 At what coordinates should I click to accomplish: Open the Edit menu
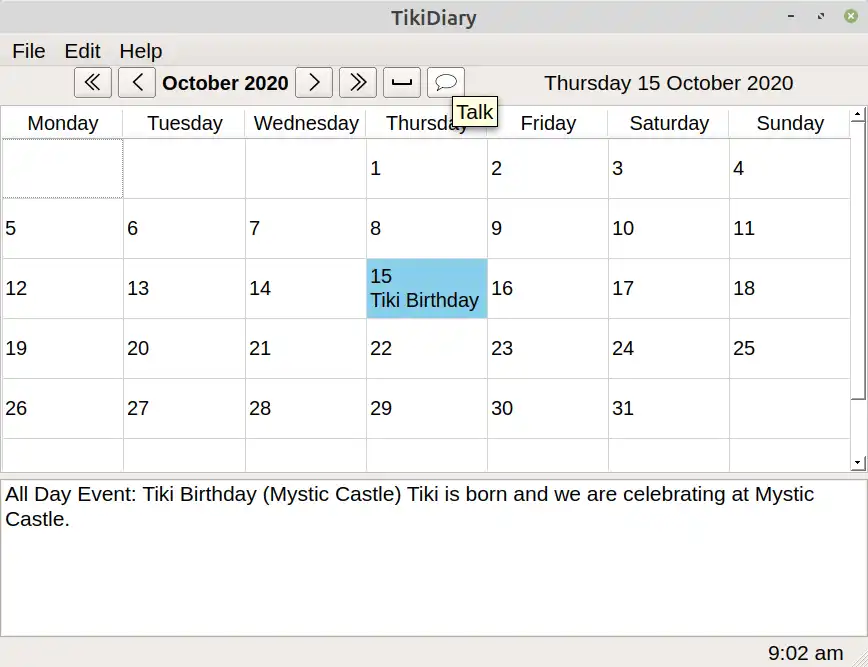point(83,51)
